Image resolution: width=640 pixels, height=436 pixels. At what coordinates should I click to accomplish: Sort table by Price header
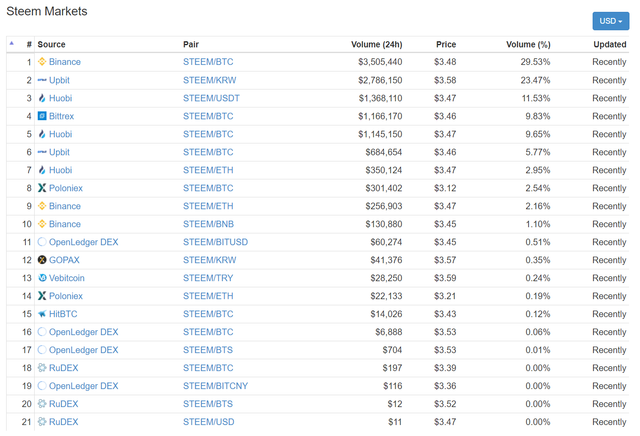[x=446, y=44]
